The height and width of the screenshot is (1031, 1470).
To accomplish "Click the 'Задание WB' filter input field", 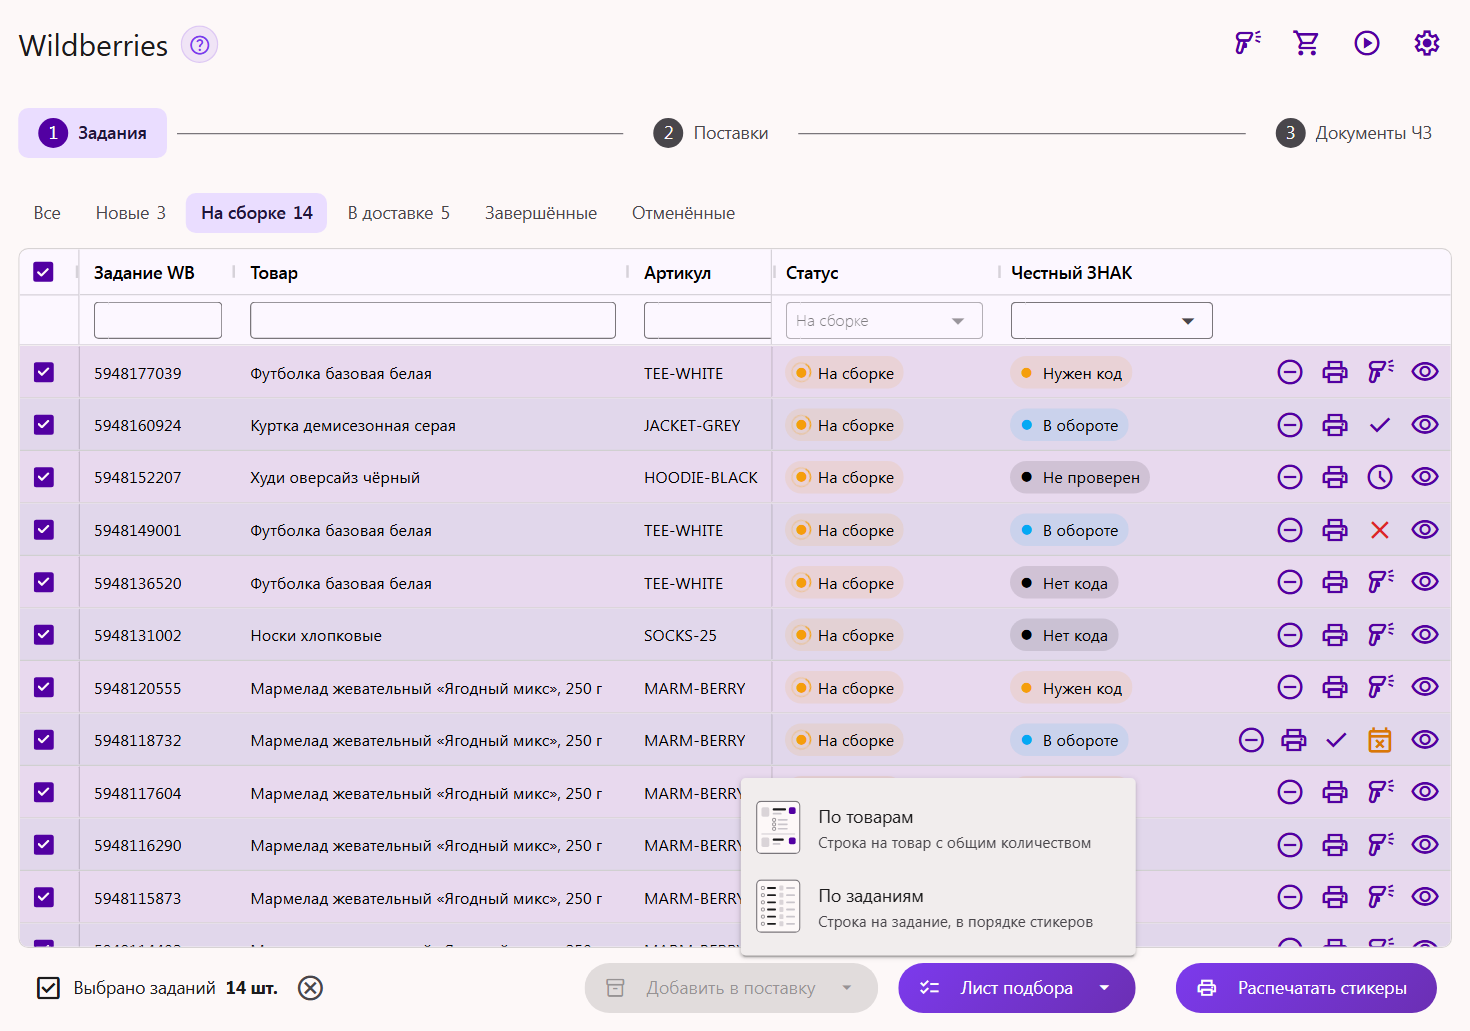I will tap(158, 320).
